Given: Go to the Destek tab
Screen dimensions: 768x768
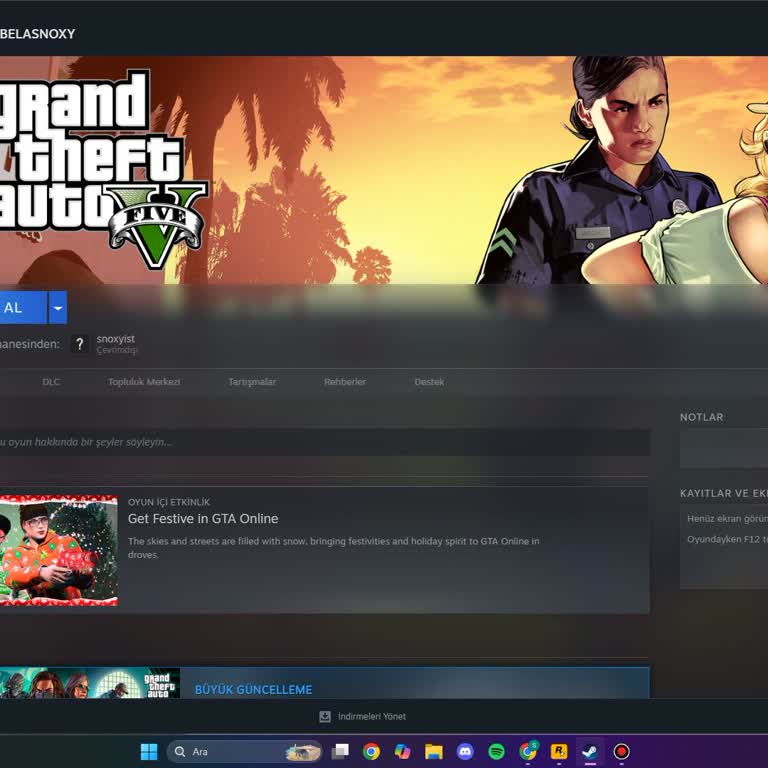Looking at the screenshot, I should coord(429,382).
